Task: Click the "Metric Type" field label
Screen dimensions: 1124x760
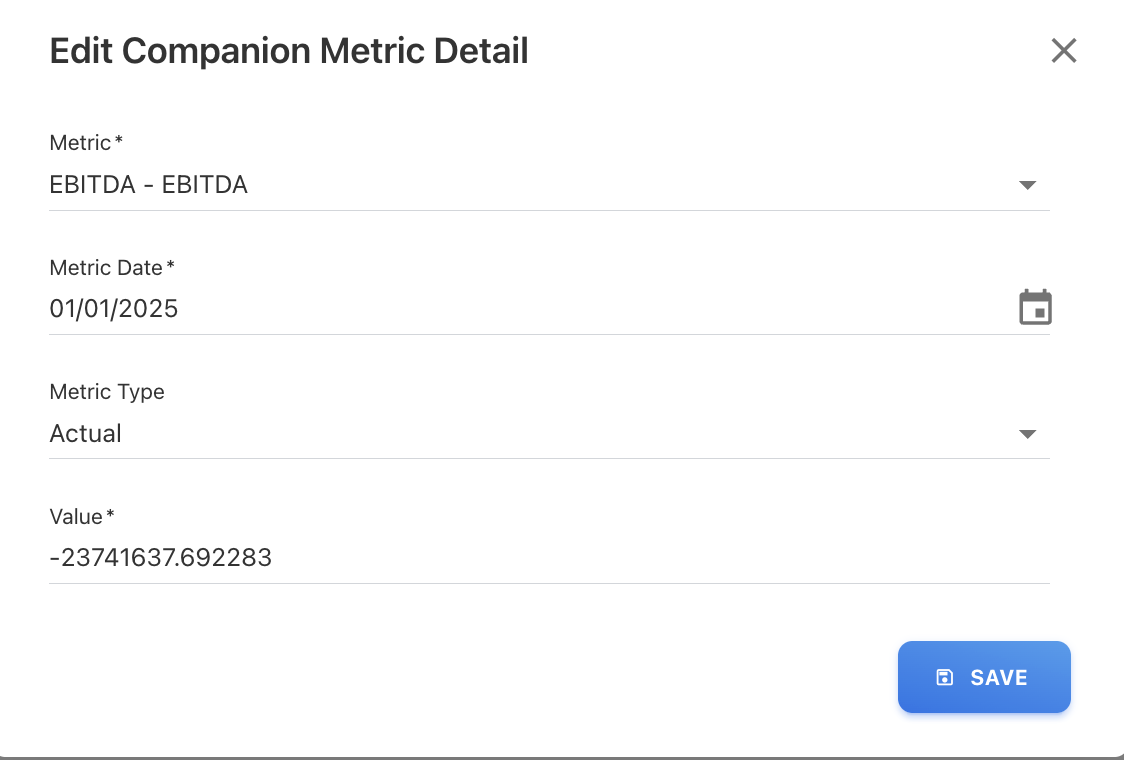Action: 107,392
